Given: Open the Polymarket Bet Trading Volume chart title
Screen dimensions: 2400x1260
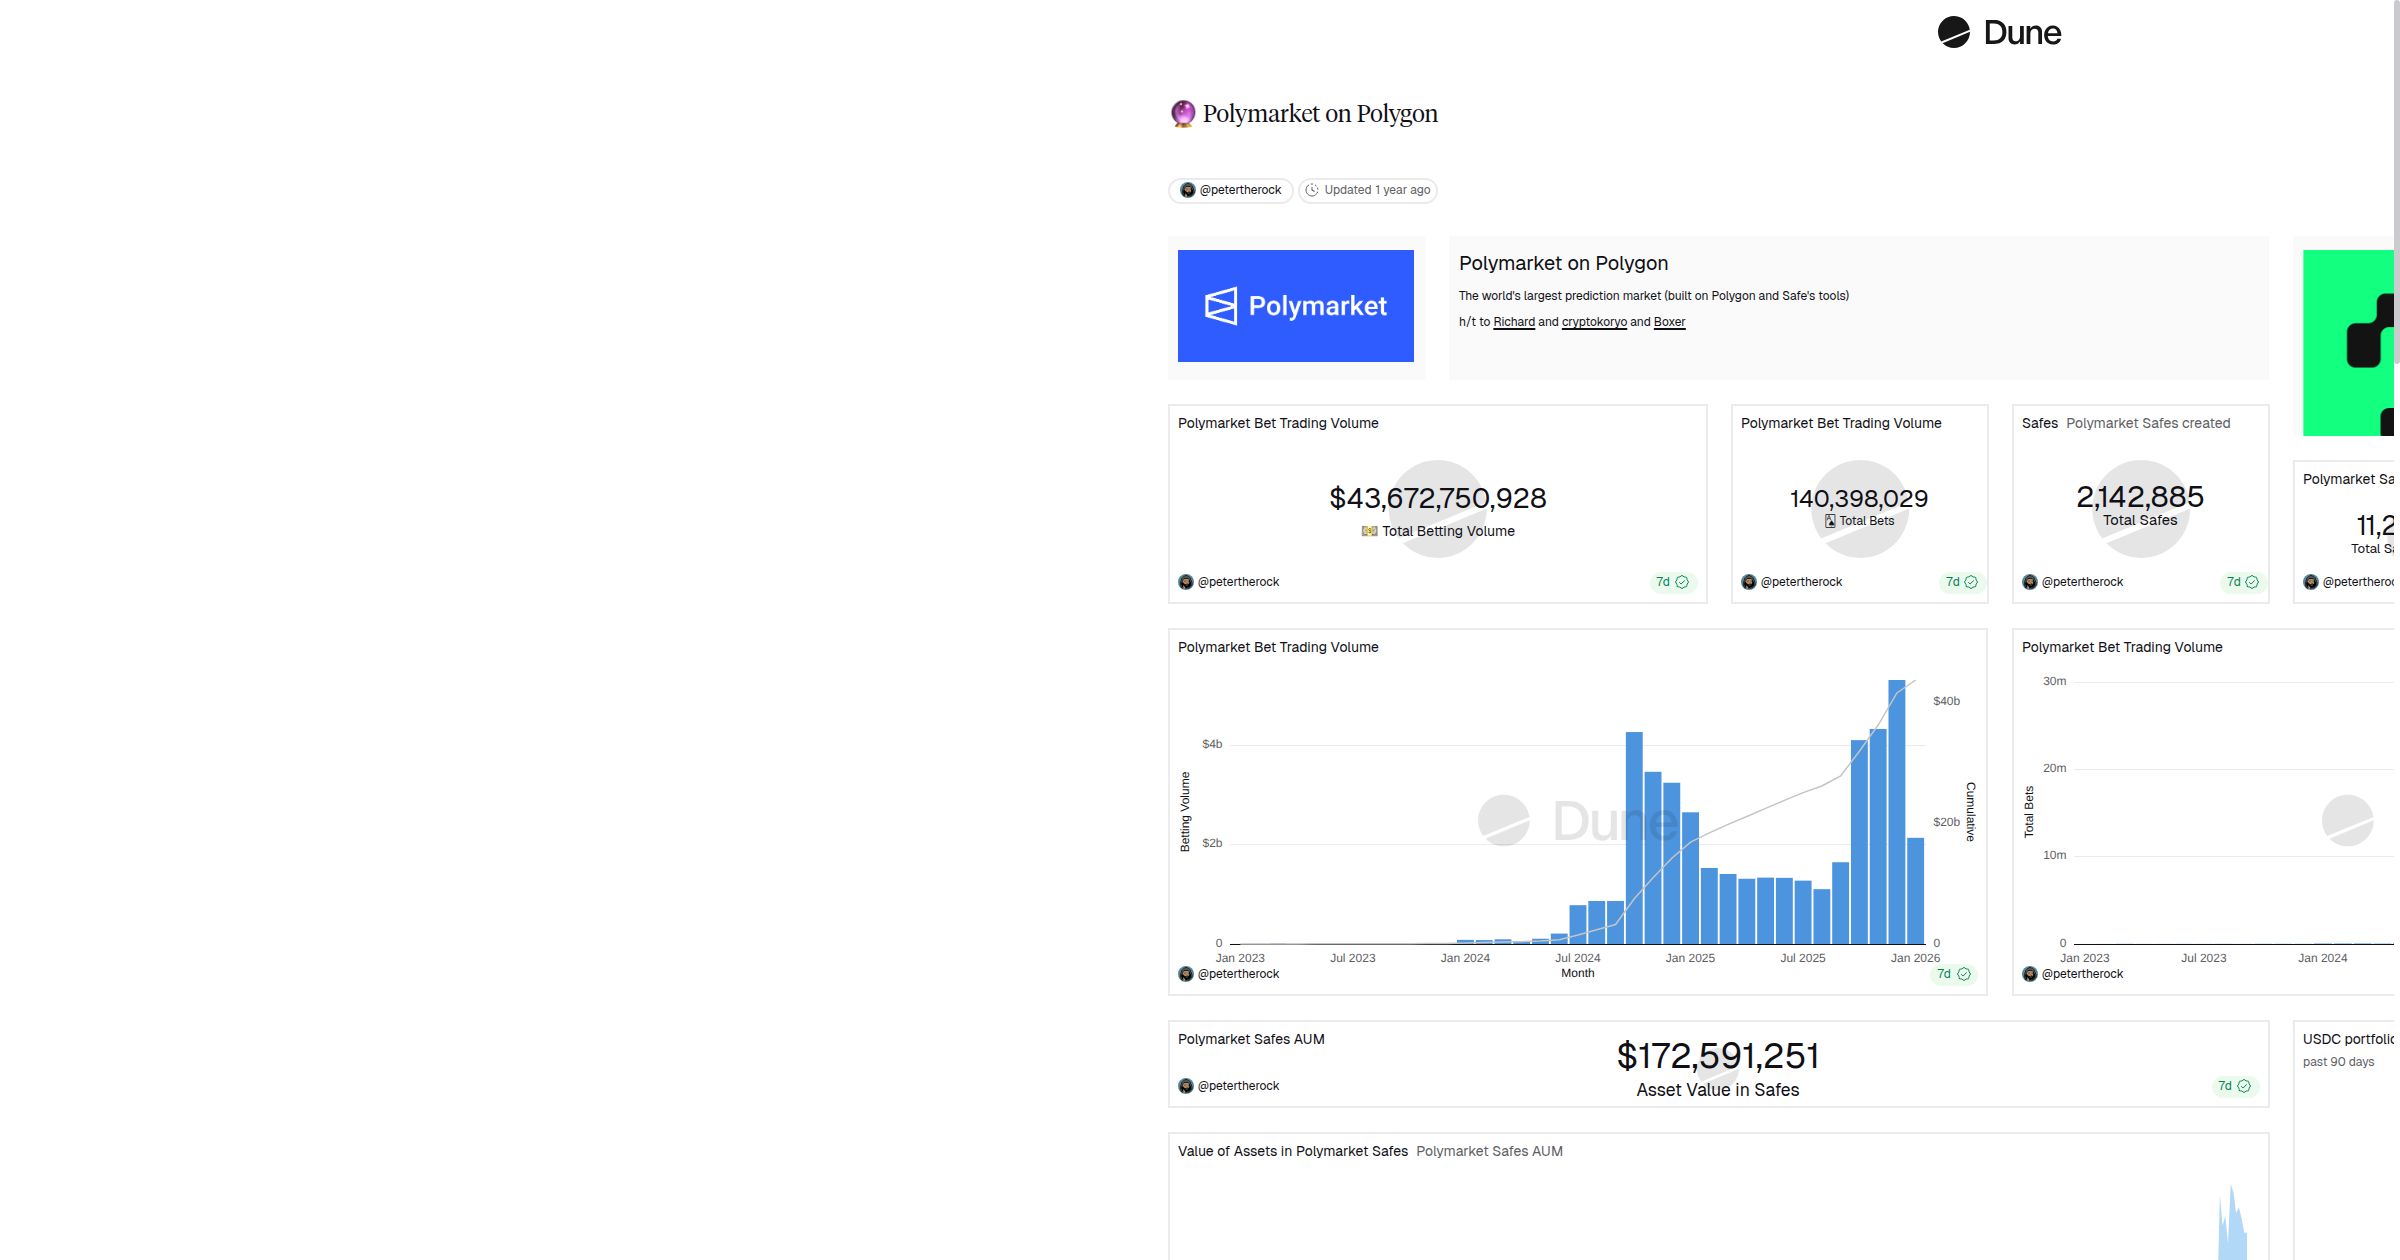Looking at the screenshot, I should [x=1277, y=647].
